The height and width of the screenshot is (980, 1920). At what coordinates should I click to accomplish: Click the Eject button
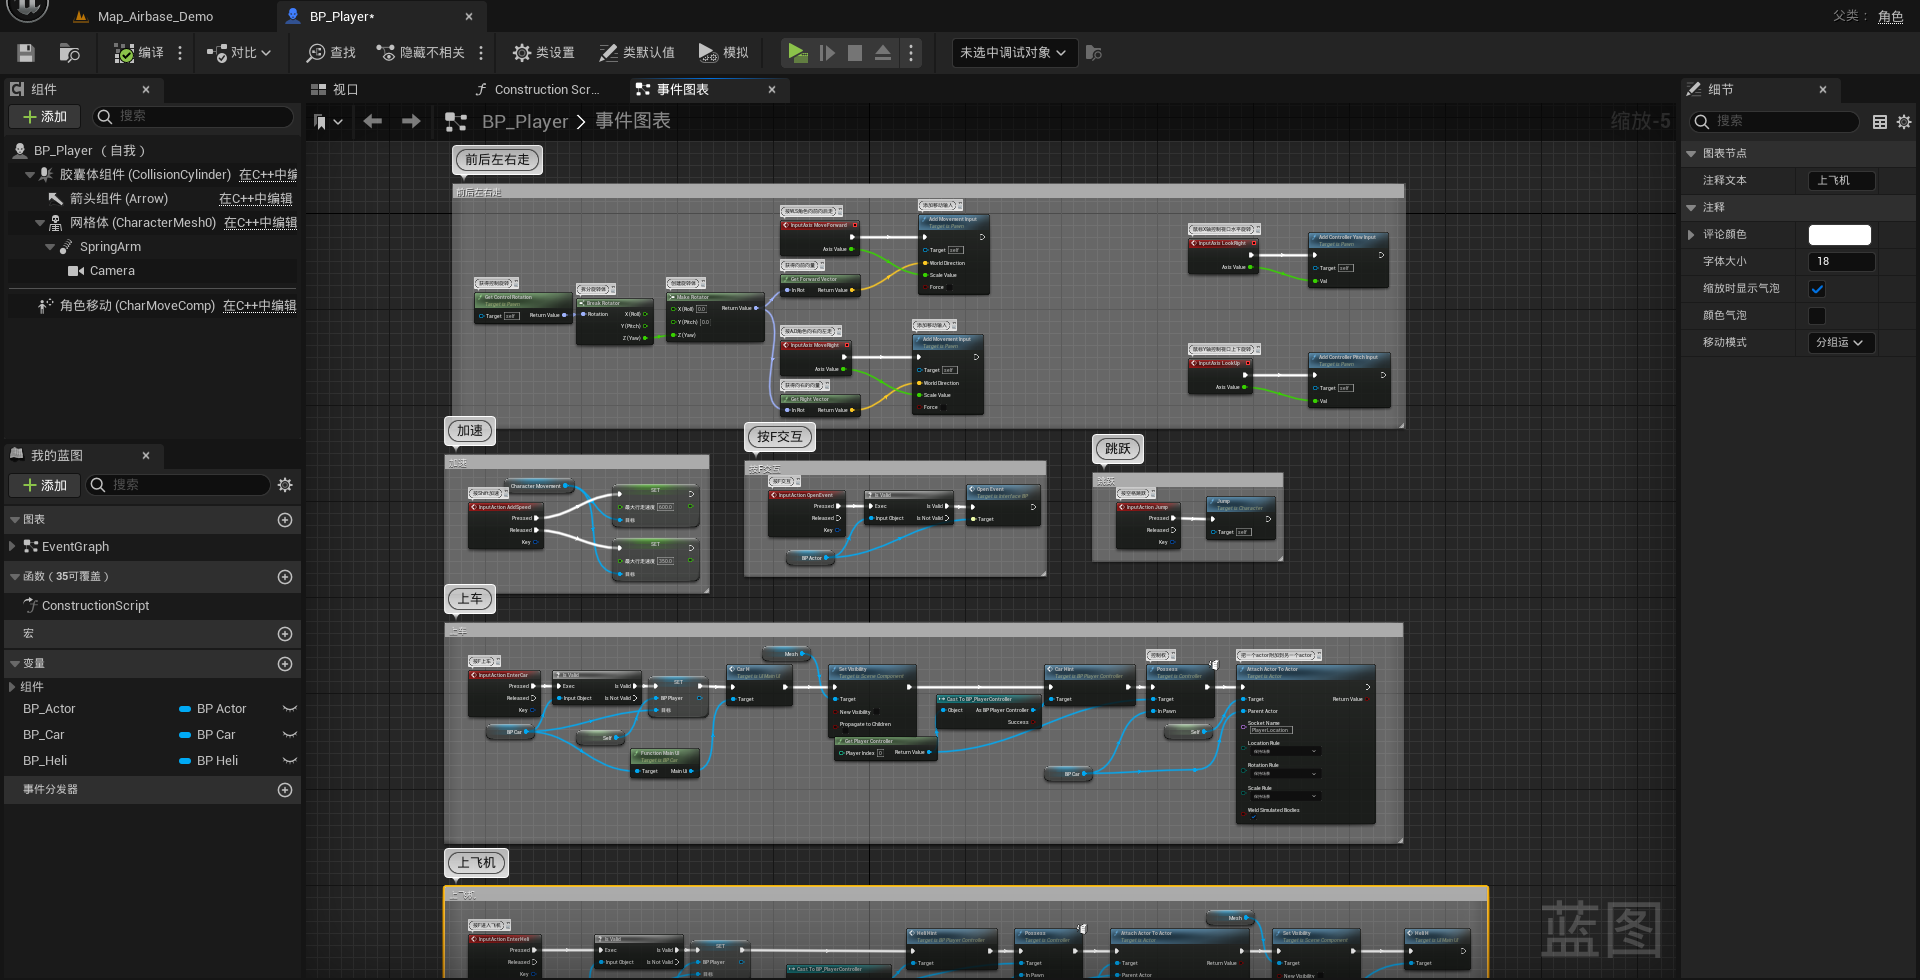(883, 53)
